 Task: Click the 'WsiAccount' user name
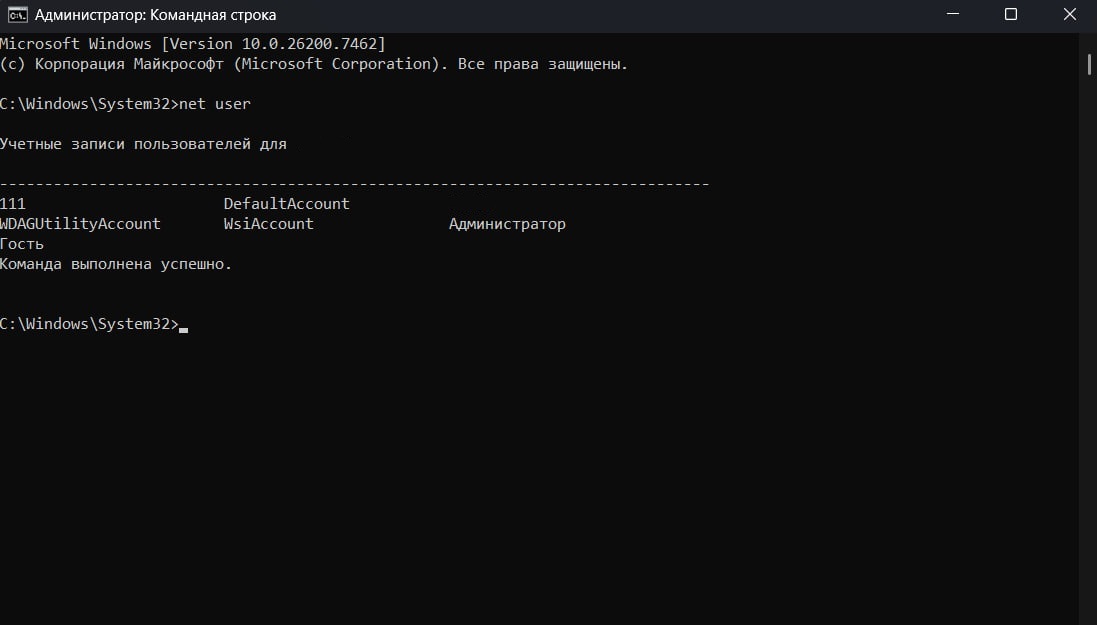click(x=268, y=224)
